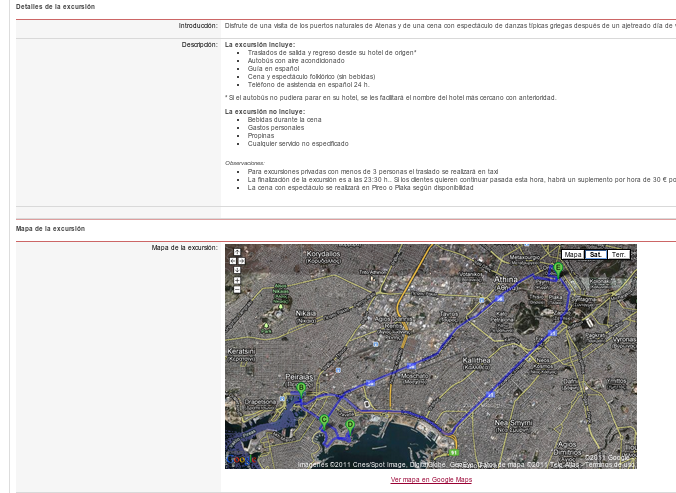
Task: Select the Sat. satellite map view
Action: [596, 255]
